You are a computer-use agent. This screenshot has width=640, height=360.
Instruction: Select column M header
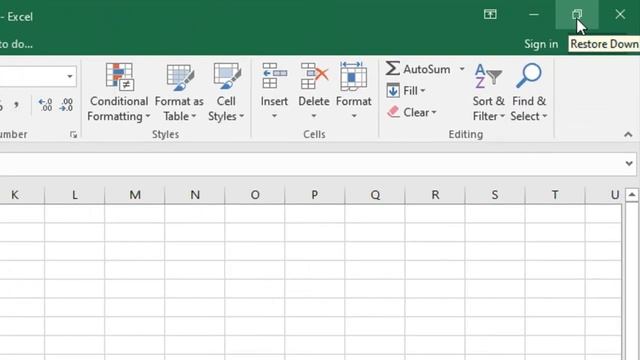pyautogui.click(x=135, y=195)
